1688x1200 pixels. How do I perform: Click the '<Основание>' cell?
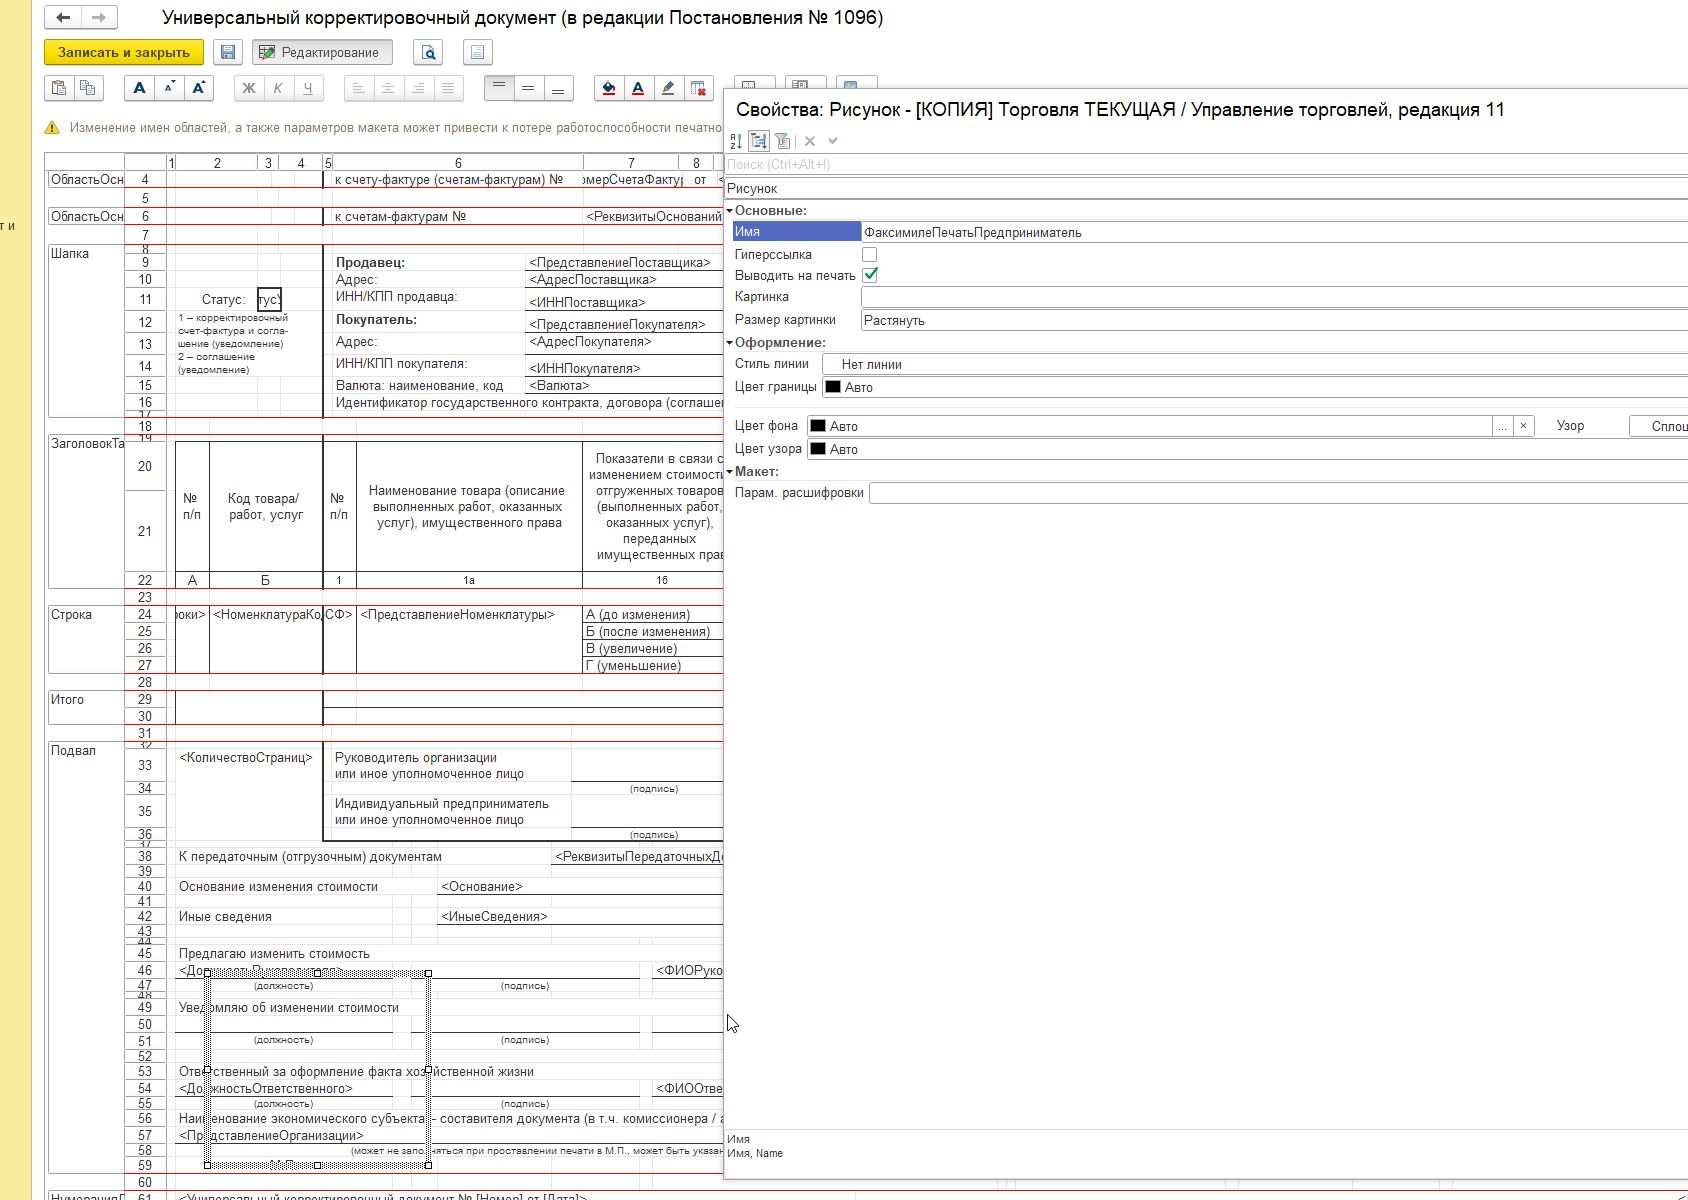(x=482, y=887)
